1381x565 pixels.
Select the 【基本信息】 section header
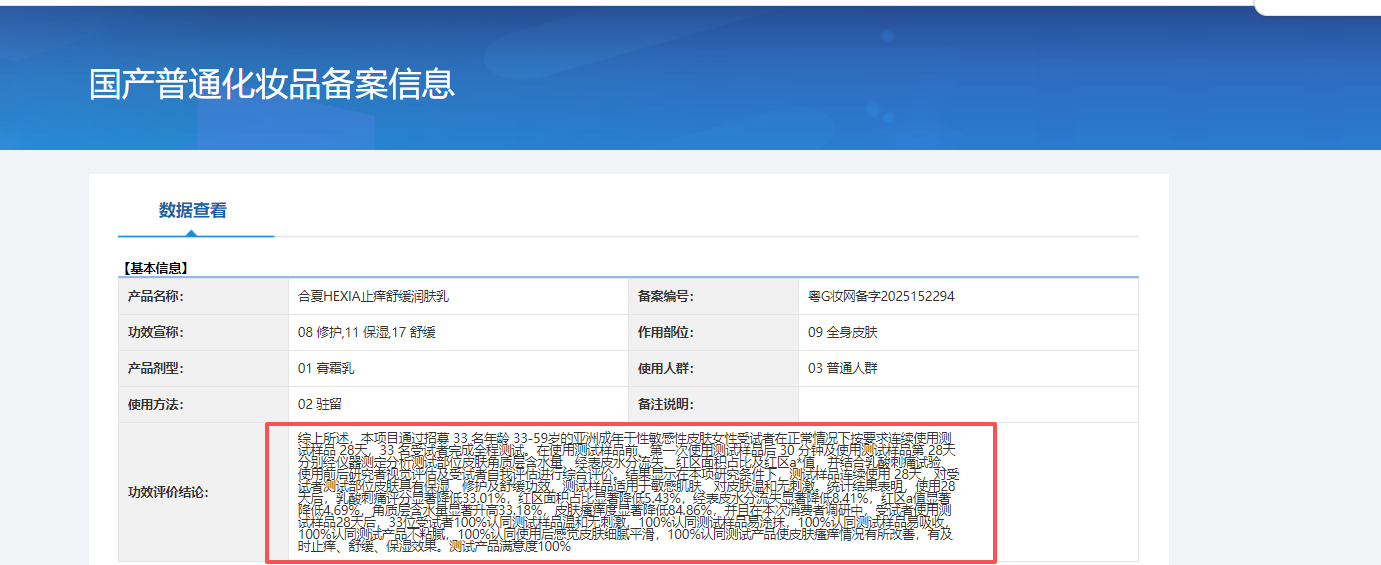[x=155, y=268]
